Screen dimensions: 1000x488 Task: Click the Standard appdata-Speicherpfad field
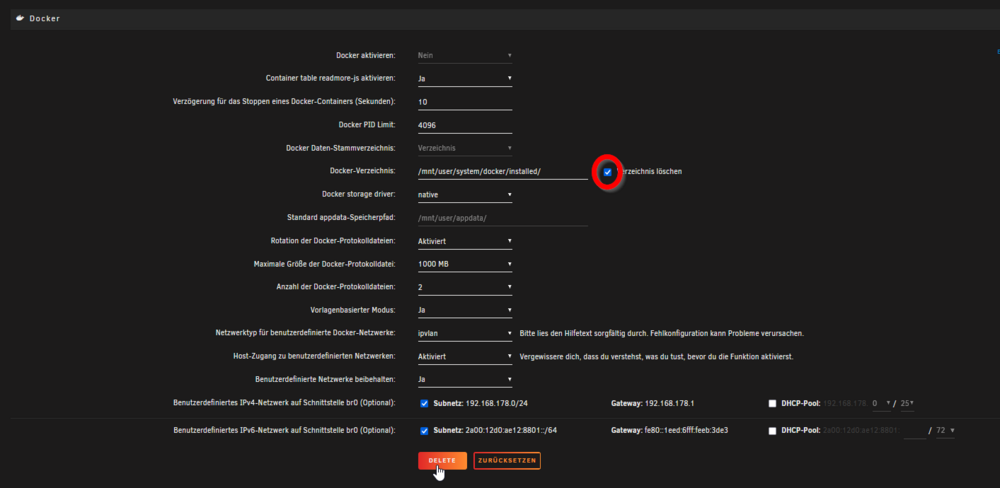(502, 218)
